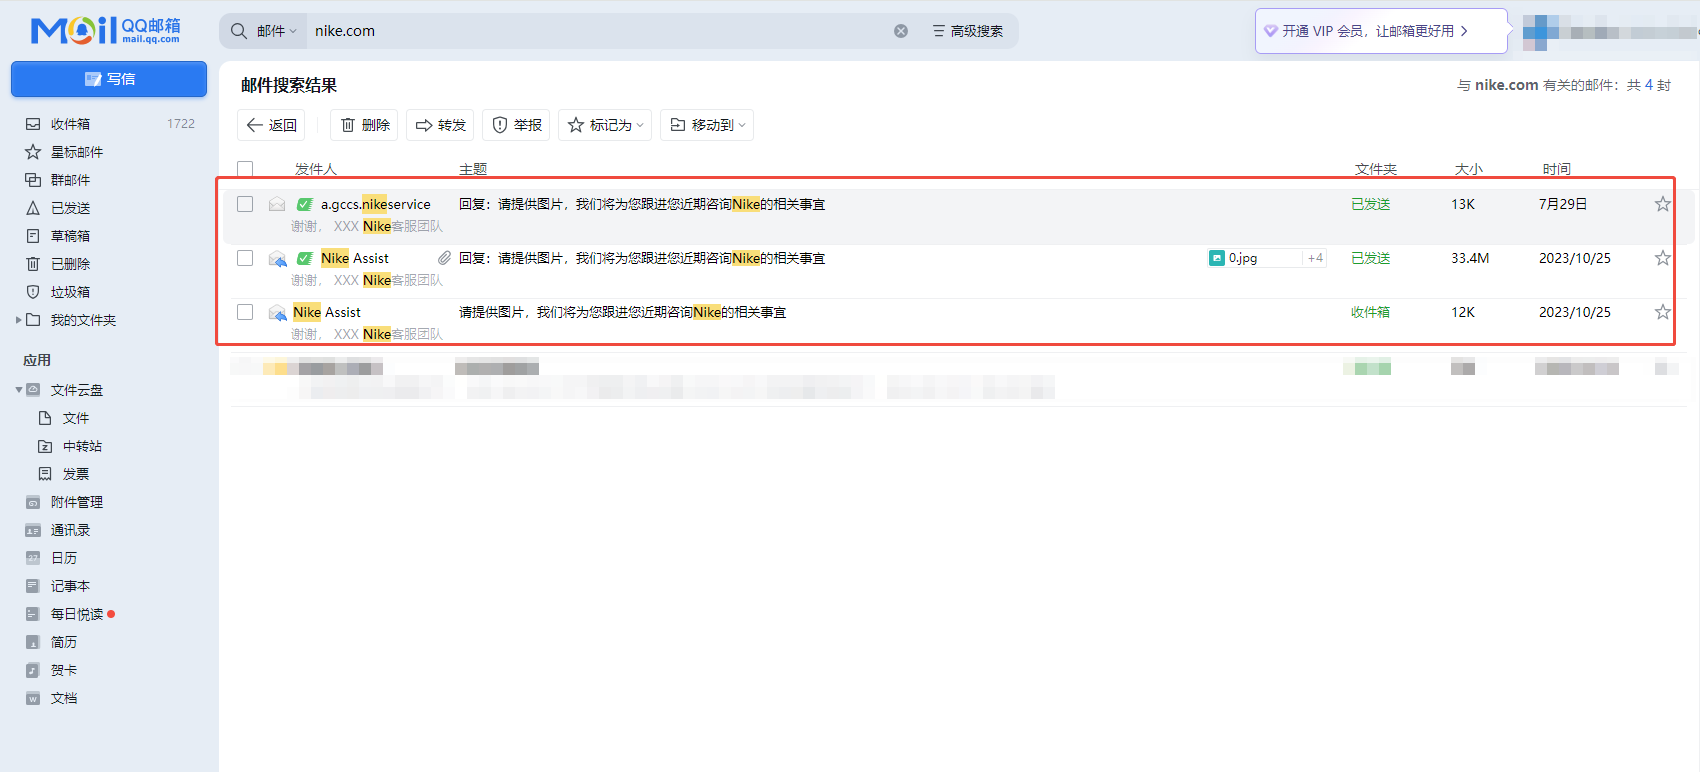
Task: Open the 已发送 sent folder
Action: [x=70, y=208]
